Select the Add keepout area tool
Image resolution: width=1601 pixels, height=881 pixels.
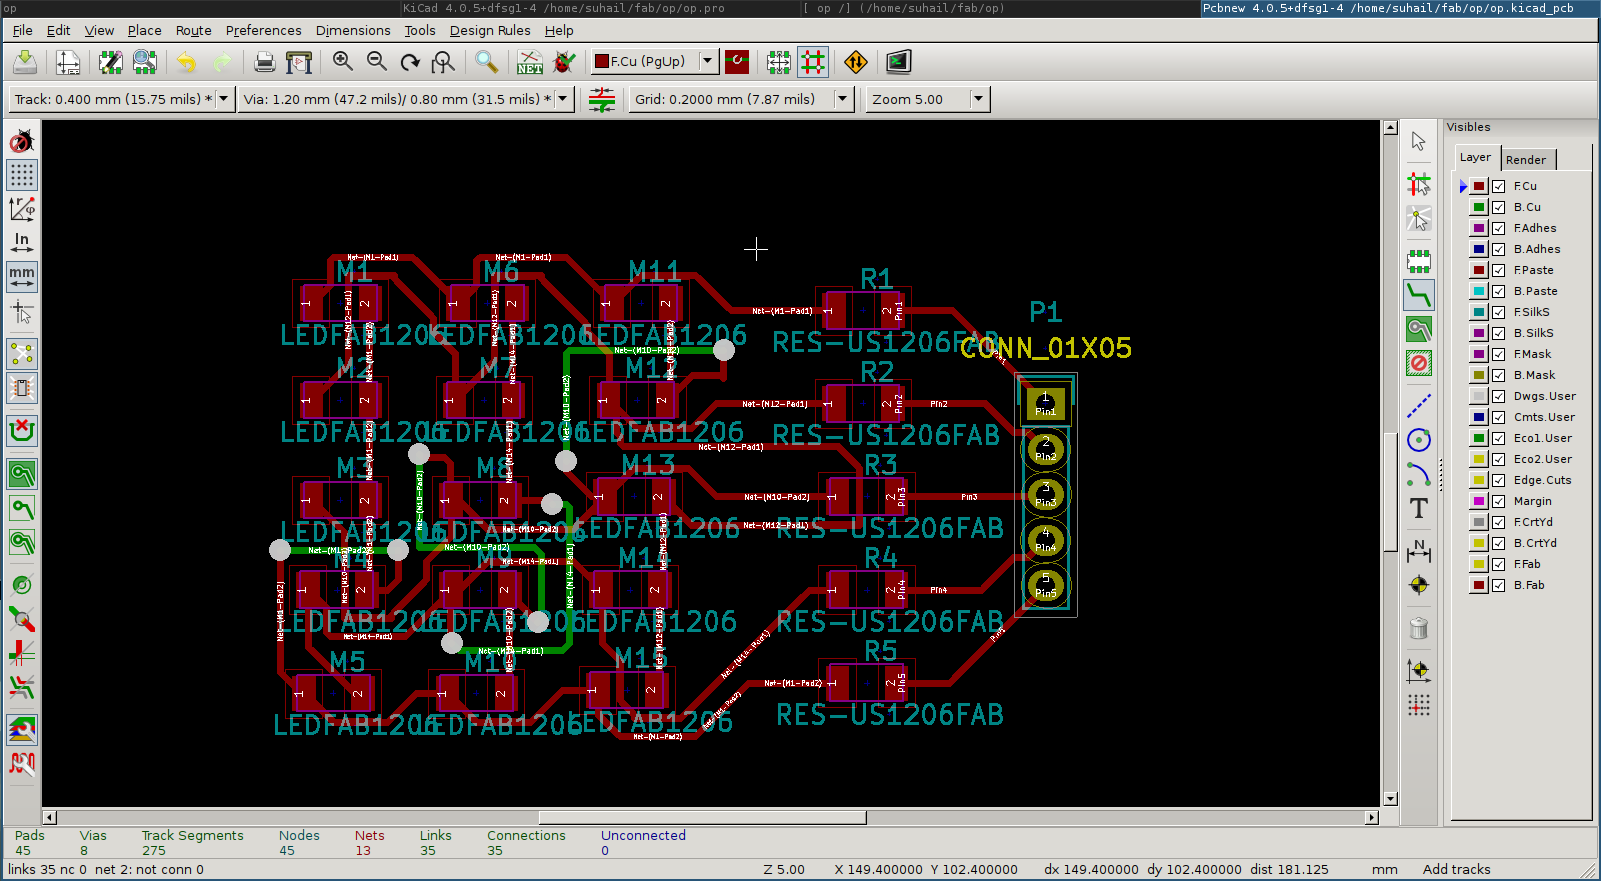coord(1418,363)
